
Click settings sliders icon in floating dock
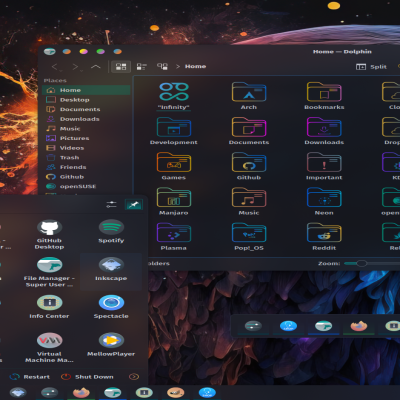253,326
